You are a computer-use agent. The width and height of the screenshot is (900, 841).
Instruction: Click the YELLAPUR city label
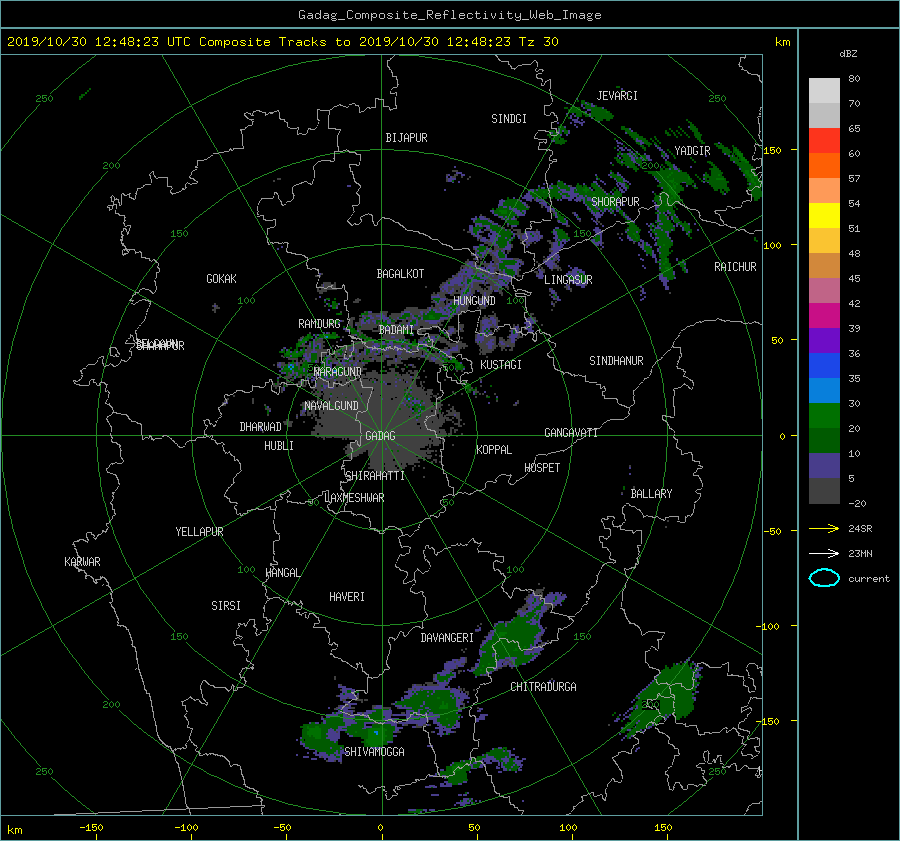point(199,532)
